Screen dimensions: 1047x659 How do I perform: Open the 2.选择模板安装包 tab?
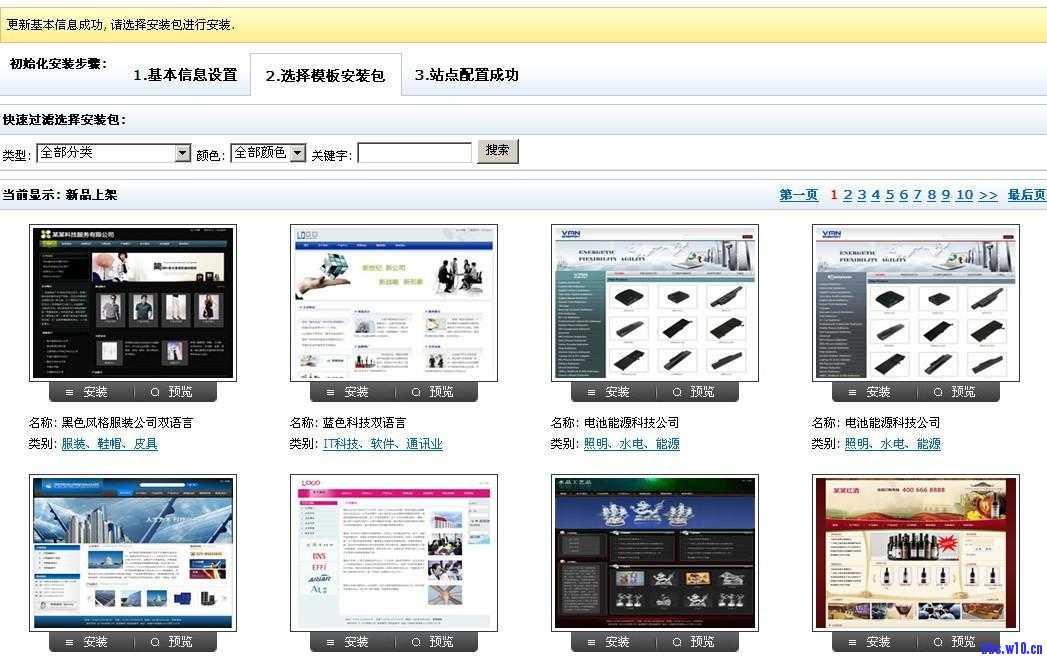325,76
